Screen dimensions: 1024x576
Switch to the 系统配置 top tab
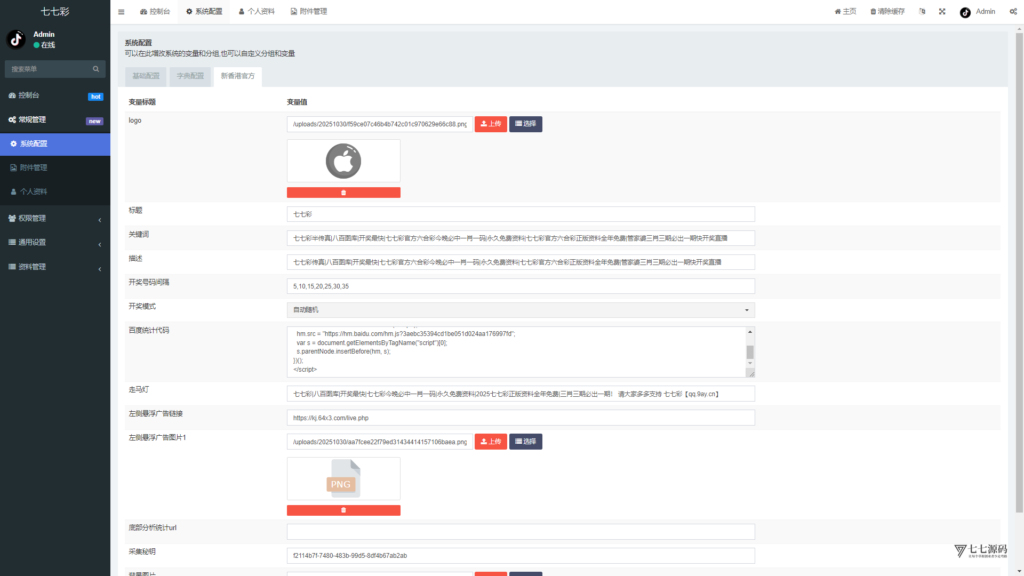pyautogui.click(x=204, y=12)
